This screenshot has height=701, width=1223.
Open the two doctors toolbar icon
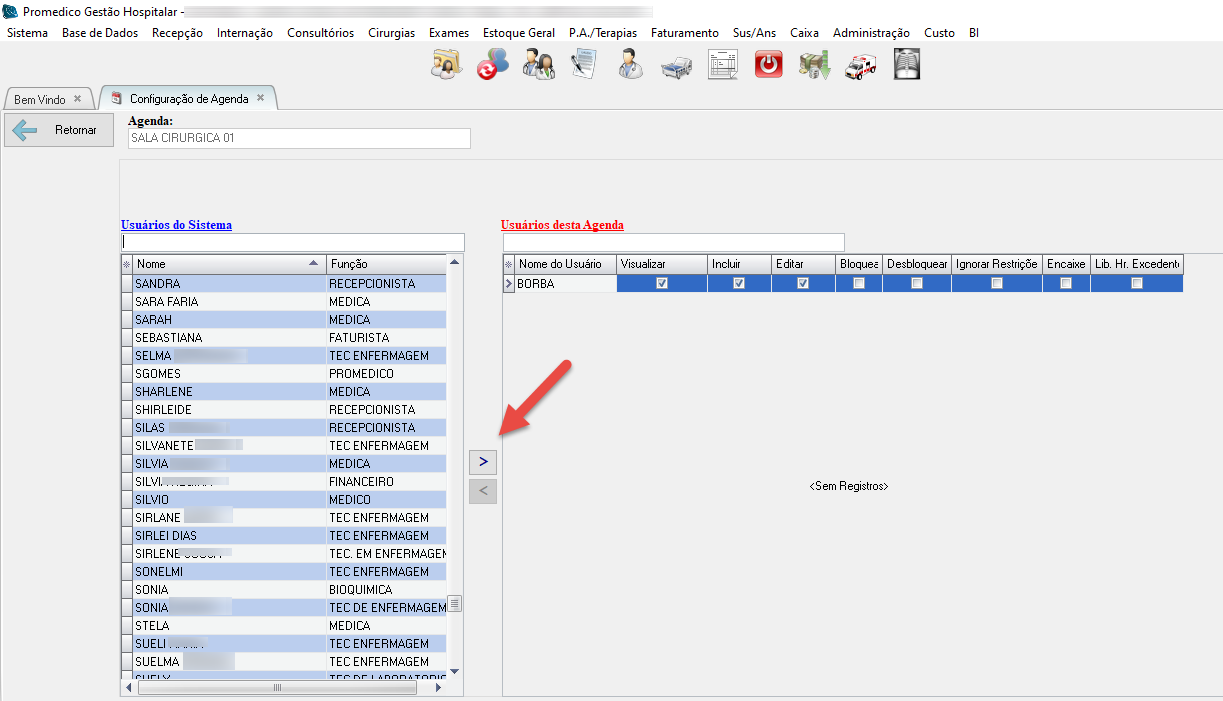(x=538, y=65)
